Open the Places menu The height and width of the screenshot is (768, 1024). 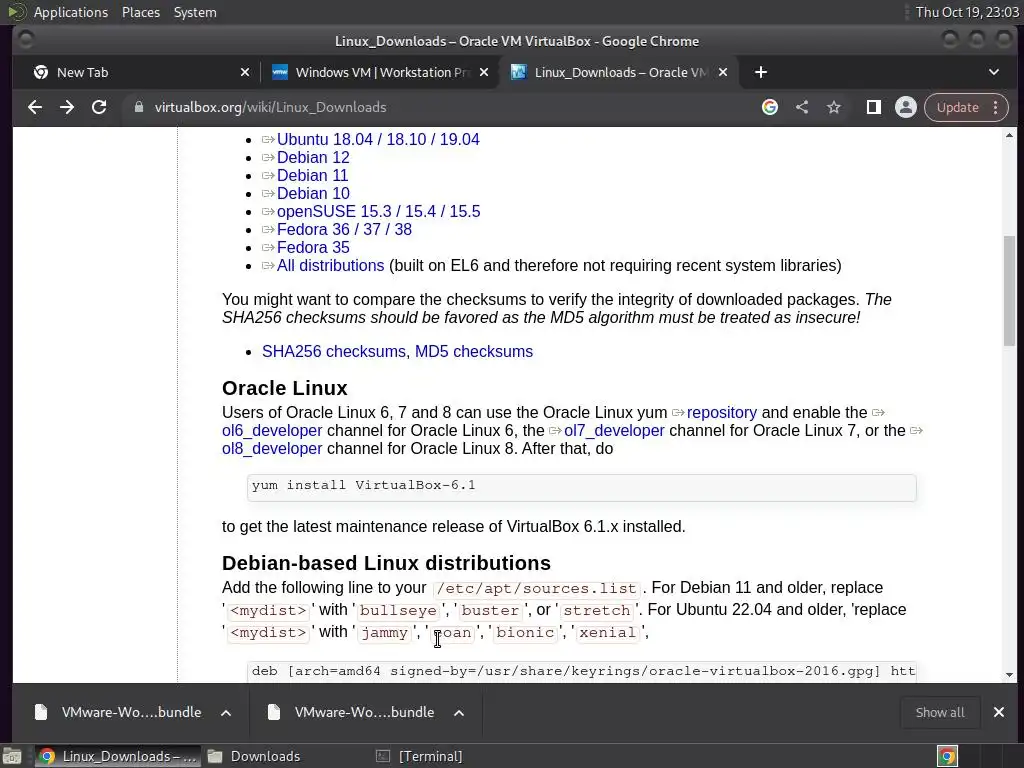click(141, 12)
